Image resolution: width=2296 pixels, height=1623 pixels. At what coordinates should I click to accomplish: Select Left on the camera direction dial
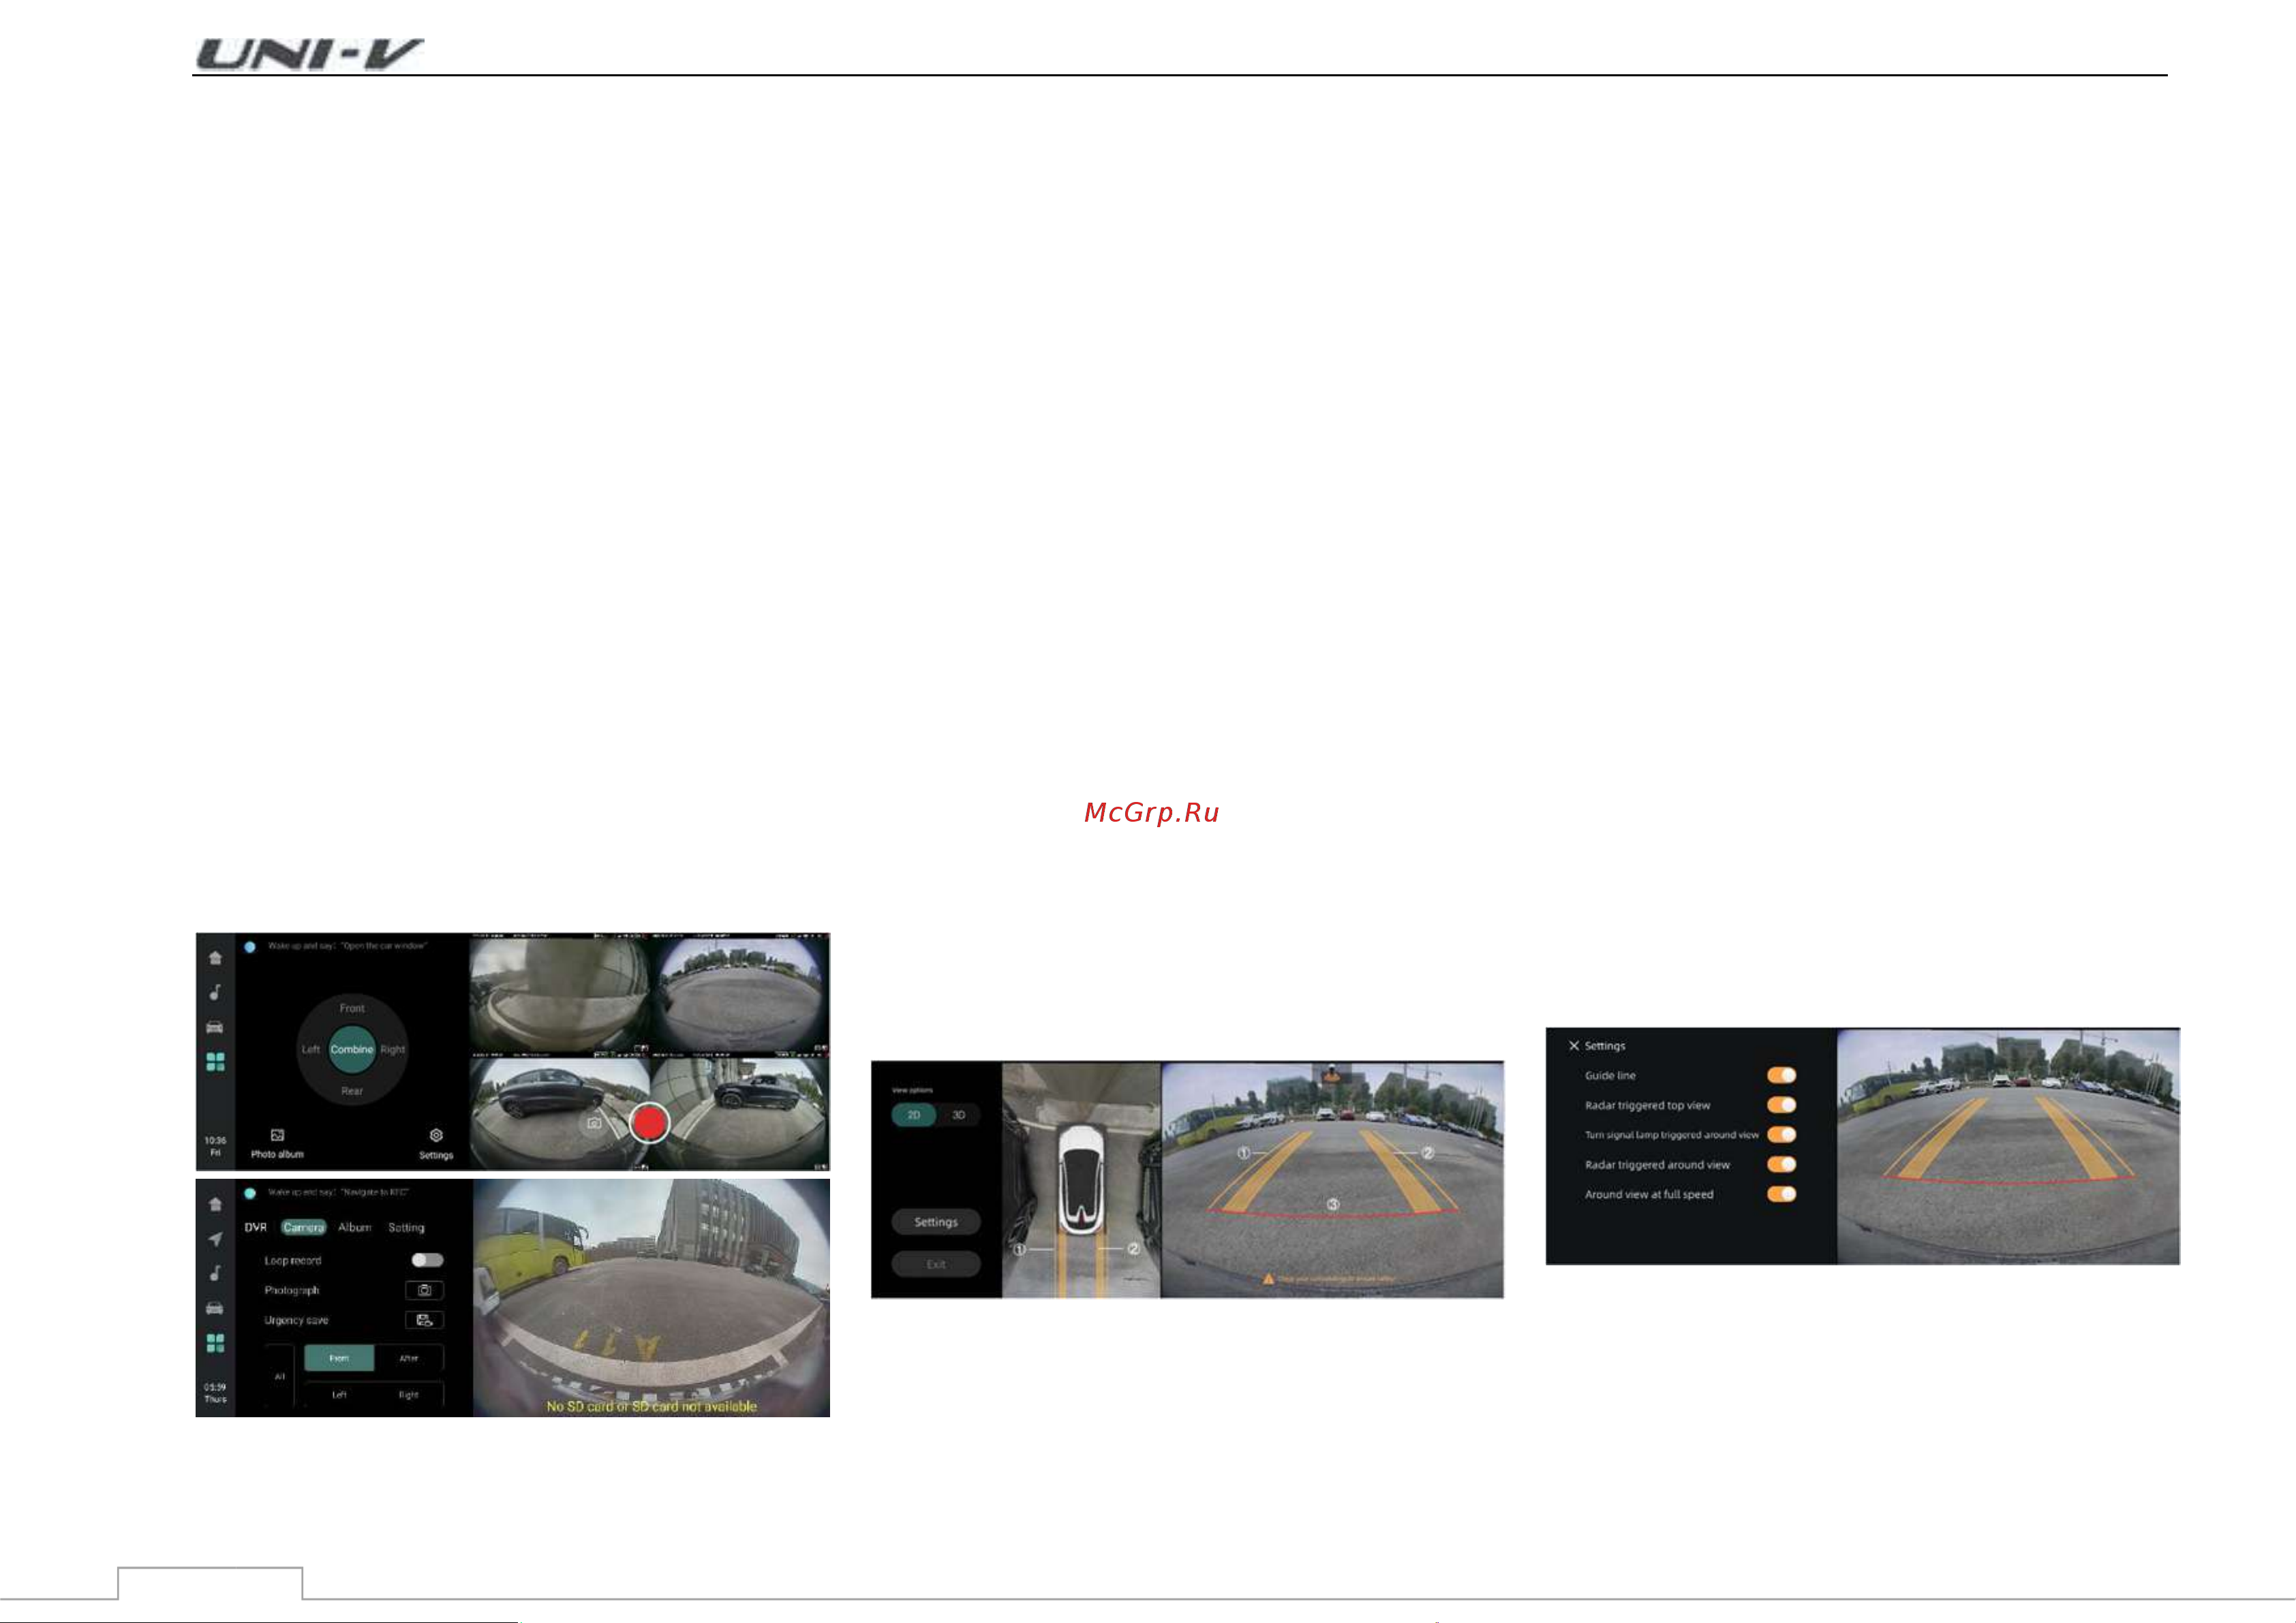[x=311, y=1050]
